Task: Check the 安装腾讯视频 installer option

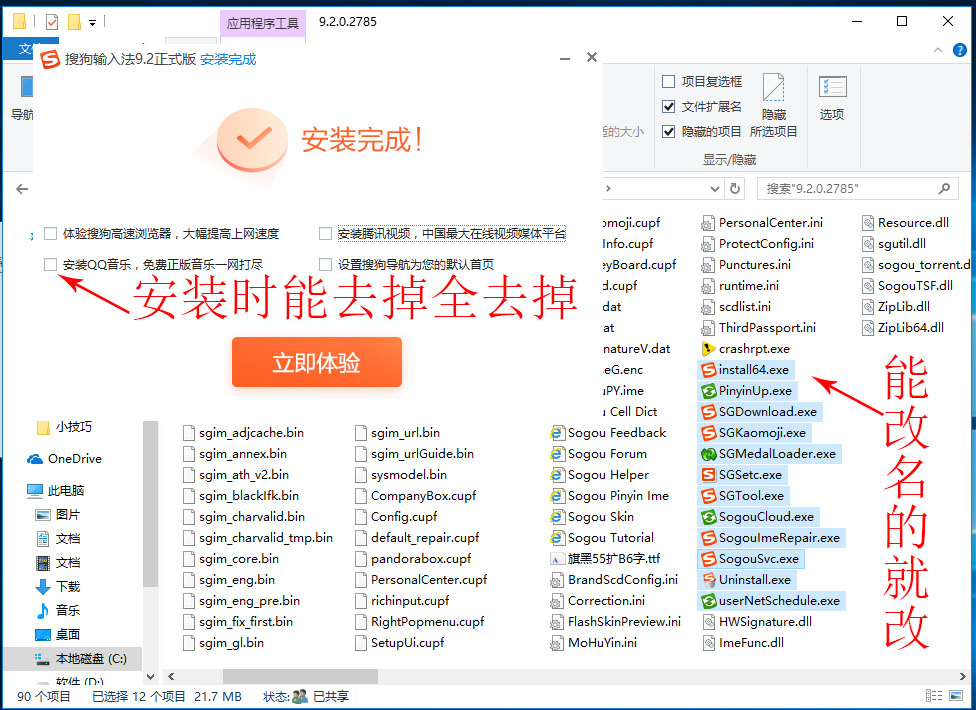Action: click(x=326, y=233)
